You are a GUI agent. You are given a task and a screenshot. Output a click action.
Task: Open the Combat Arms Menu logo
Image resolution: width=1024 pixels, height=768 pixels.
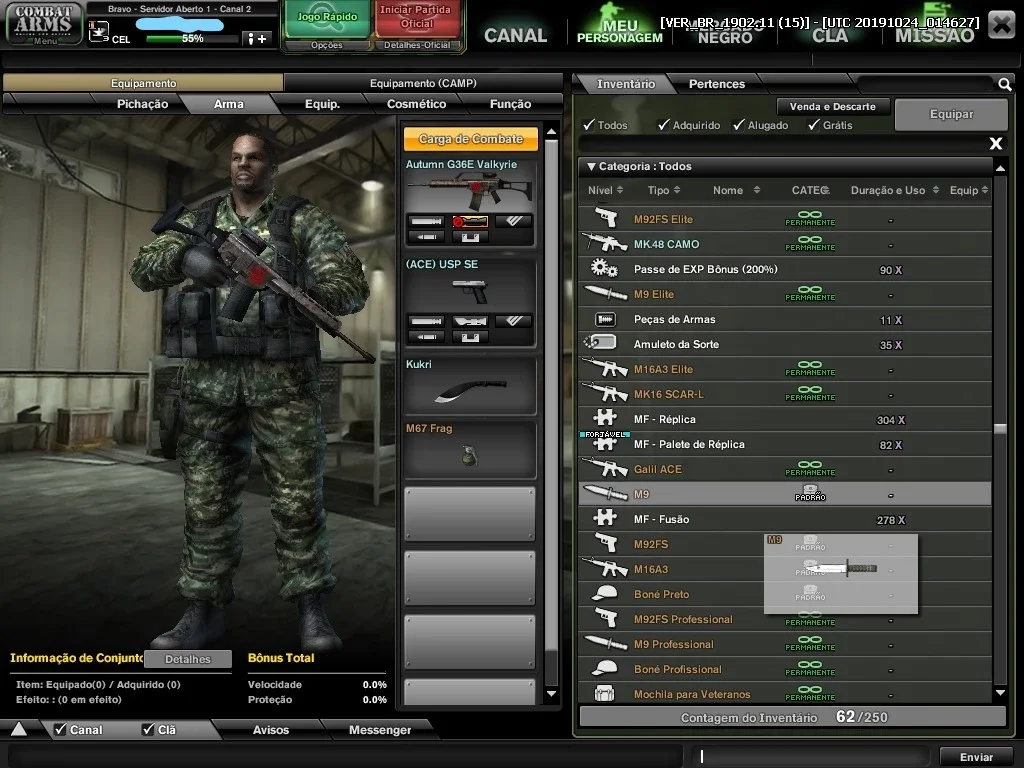point(44,24)
